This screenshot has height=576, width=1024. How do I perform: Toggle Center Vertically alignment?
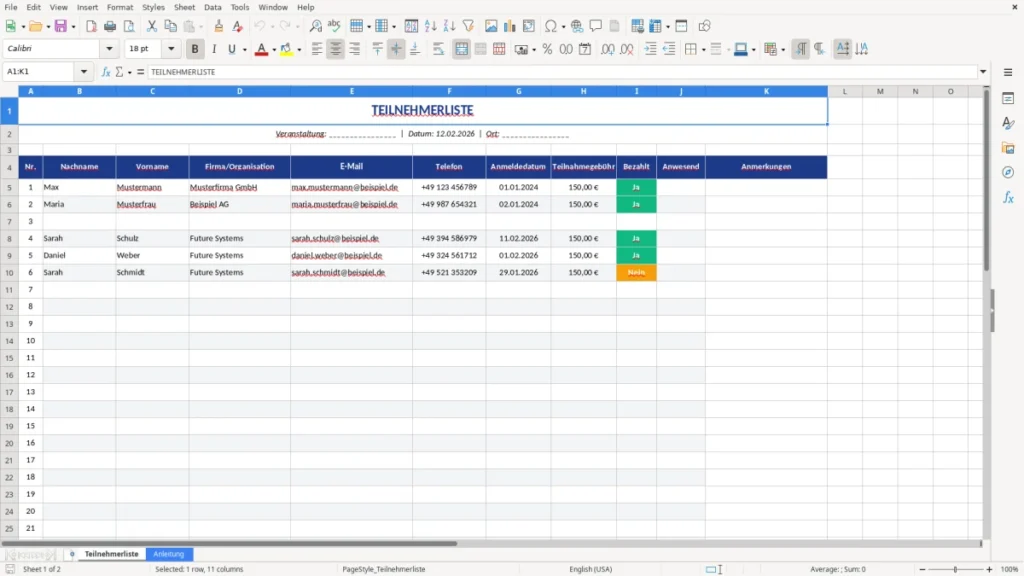click(x=396, y=49)
